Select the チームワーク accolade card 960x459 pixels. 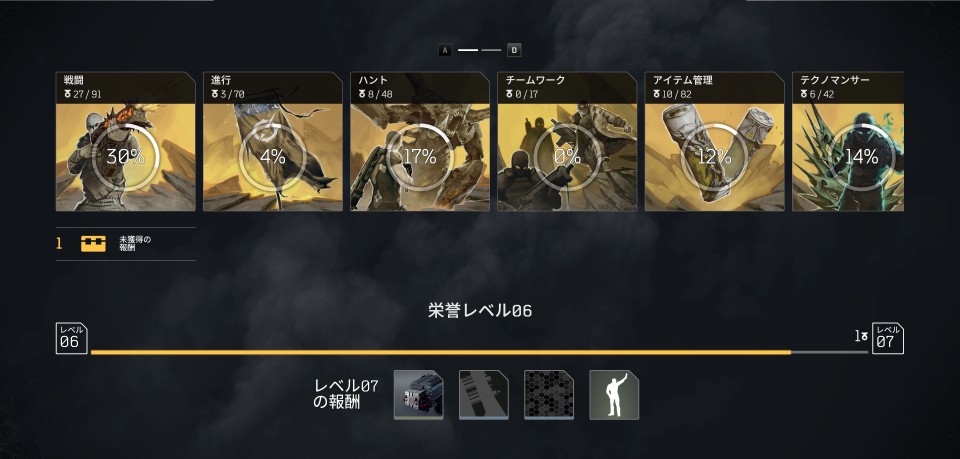pos(567,141)
